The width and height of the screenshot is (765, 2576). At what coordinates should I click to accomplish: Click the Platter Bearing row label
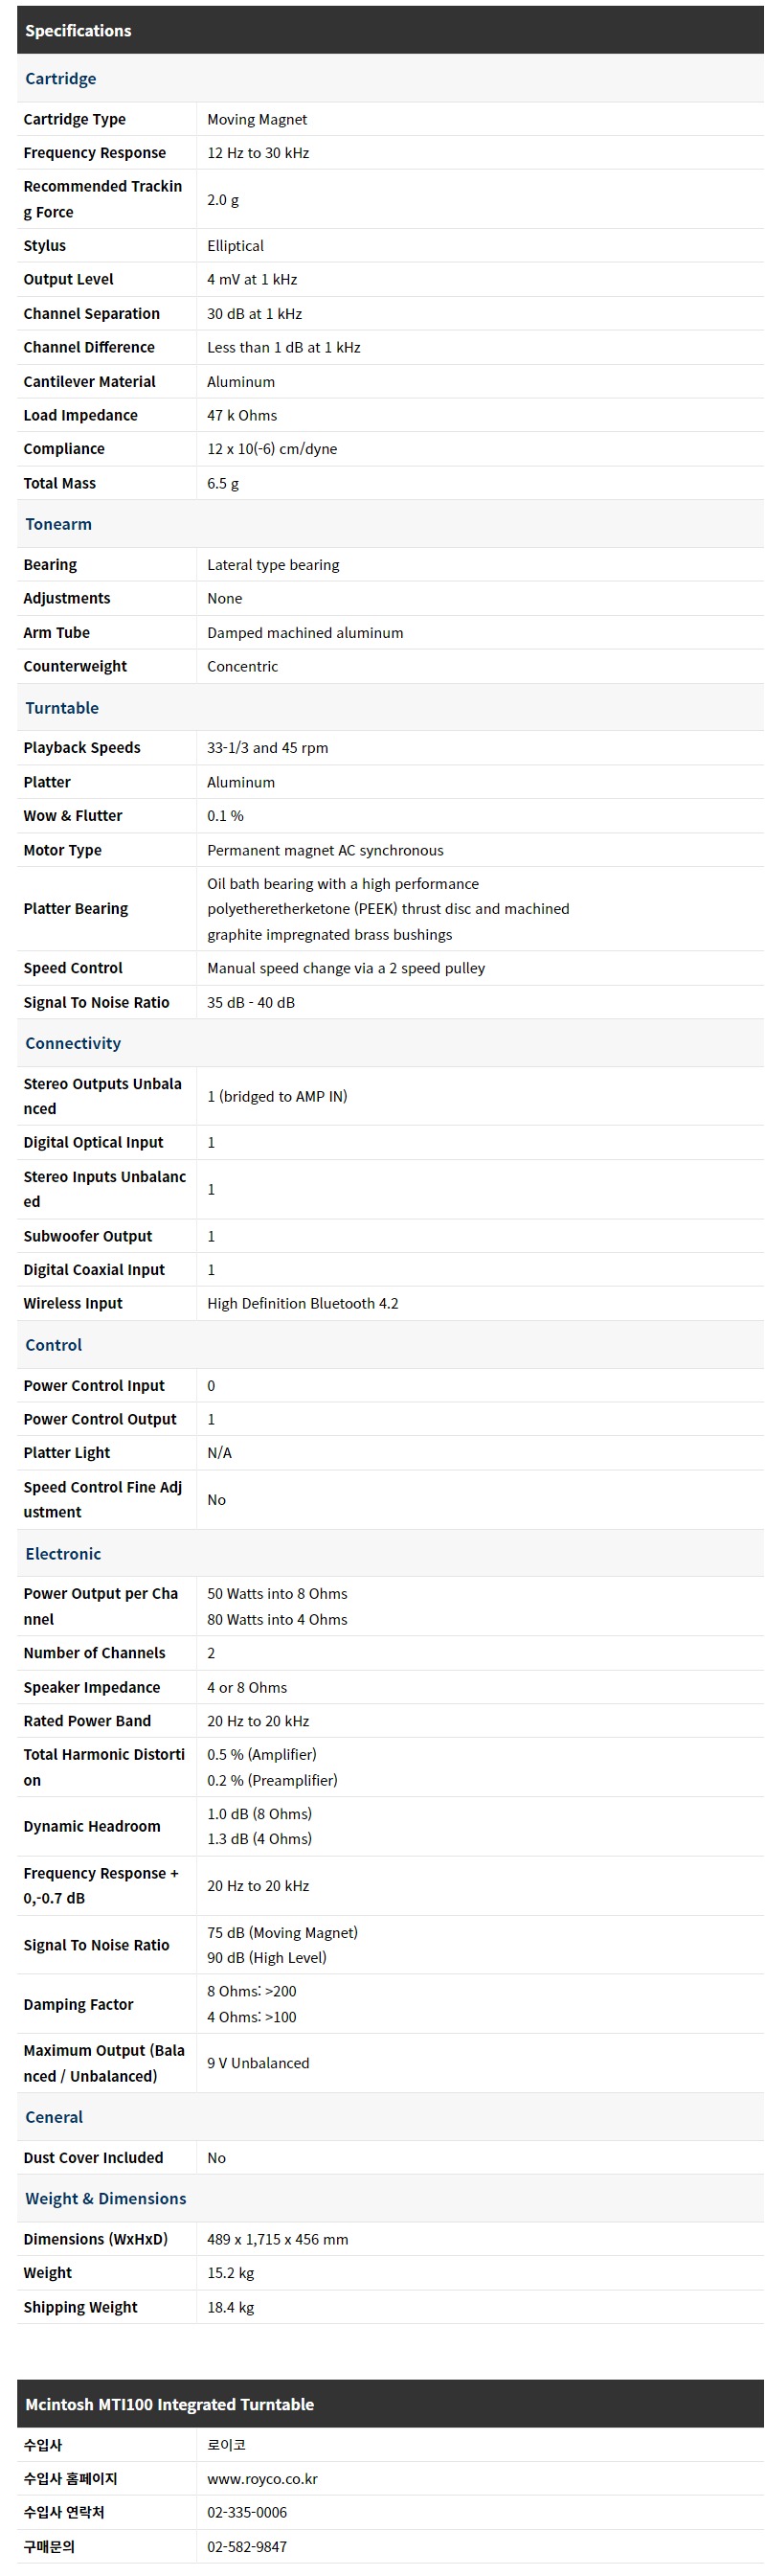[x=76, y=908]
